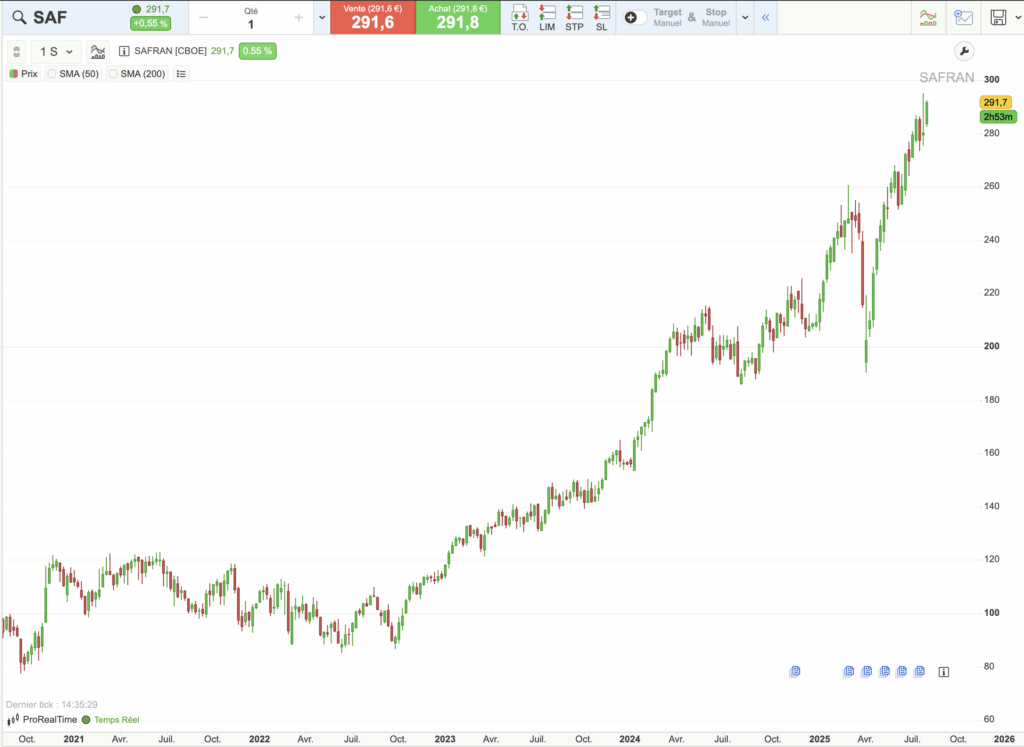Image resolution: width=1024 pixels, height=747 pixels.
Task: Enable the SMA (200) indicator
Action: point(137,73)
